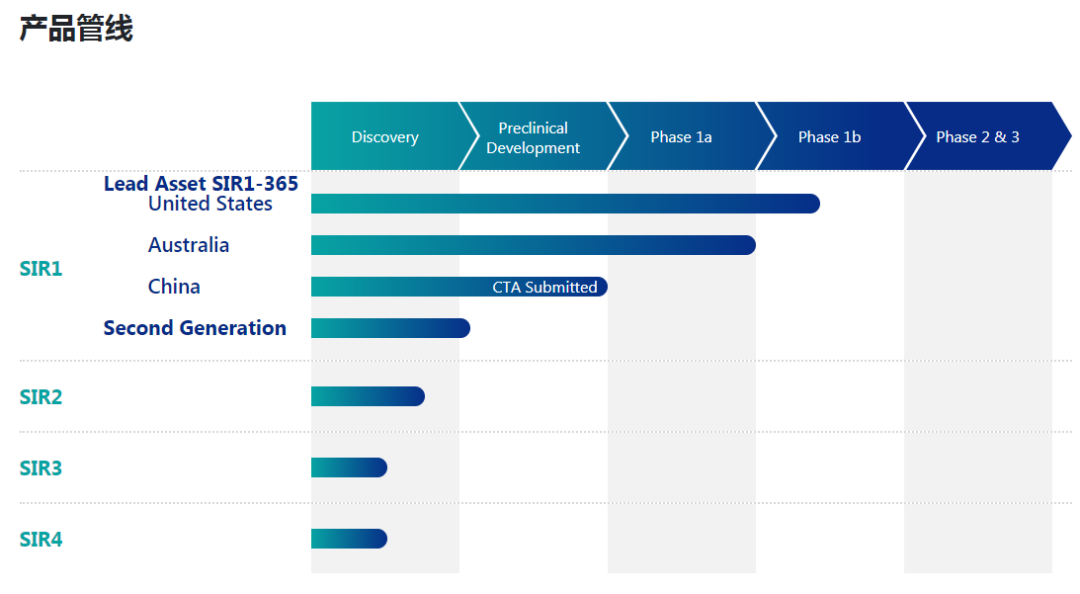The width and height of the screenshot is (1080, 594).
Task: Select the China row label
Action: [x=174, y=287]
